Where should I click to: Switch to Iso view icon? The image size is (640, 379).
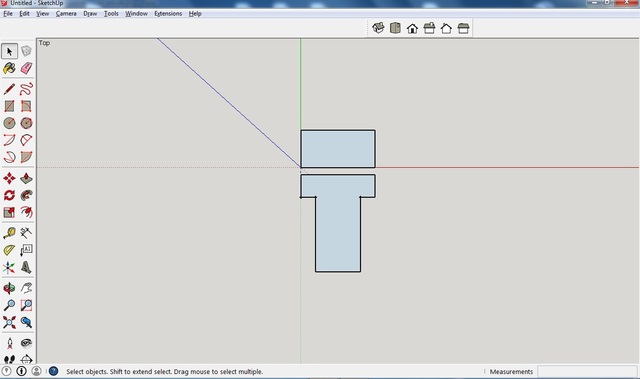pyautogui.click(x=378, y=28)
